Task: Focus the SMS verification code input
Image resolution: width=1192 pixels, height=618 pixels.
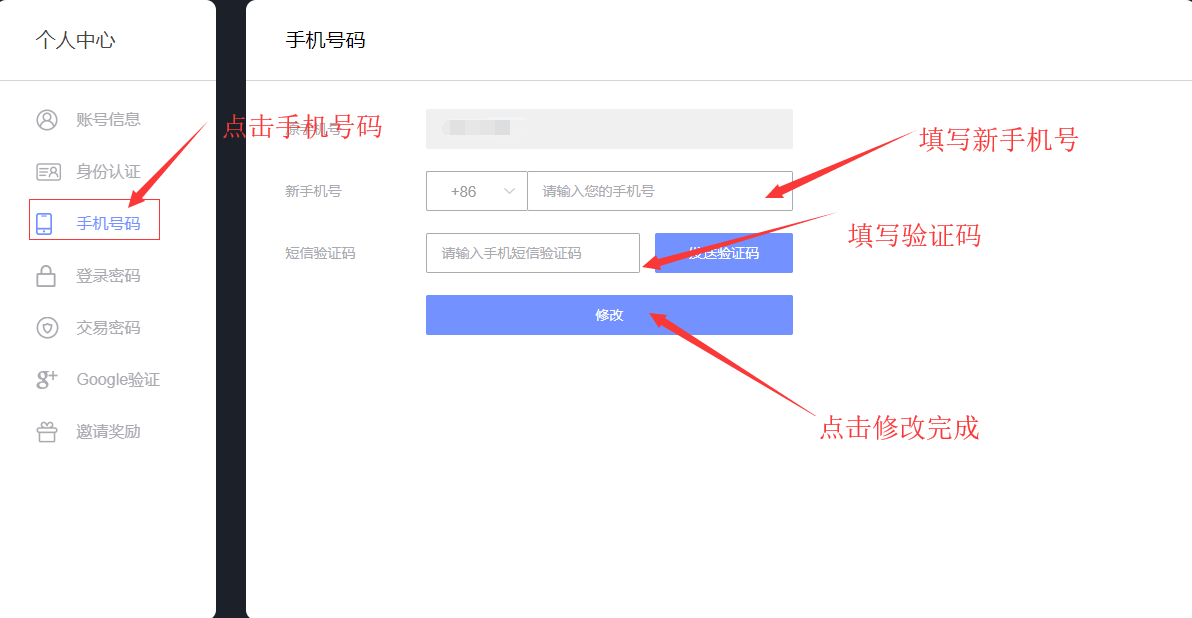Action: (533, 252)
